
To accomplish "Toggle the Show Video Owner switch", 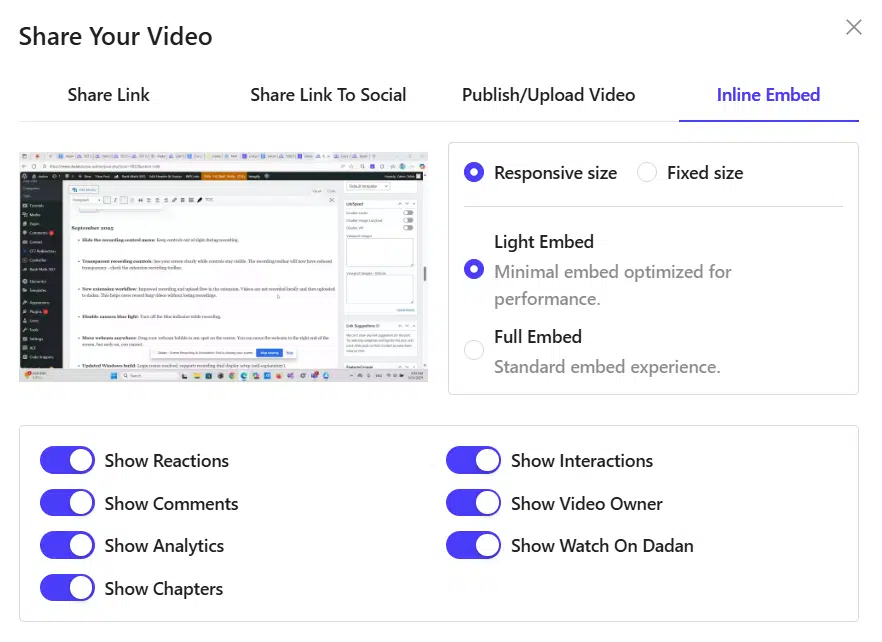I will (x=473, y=503).
